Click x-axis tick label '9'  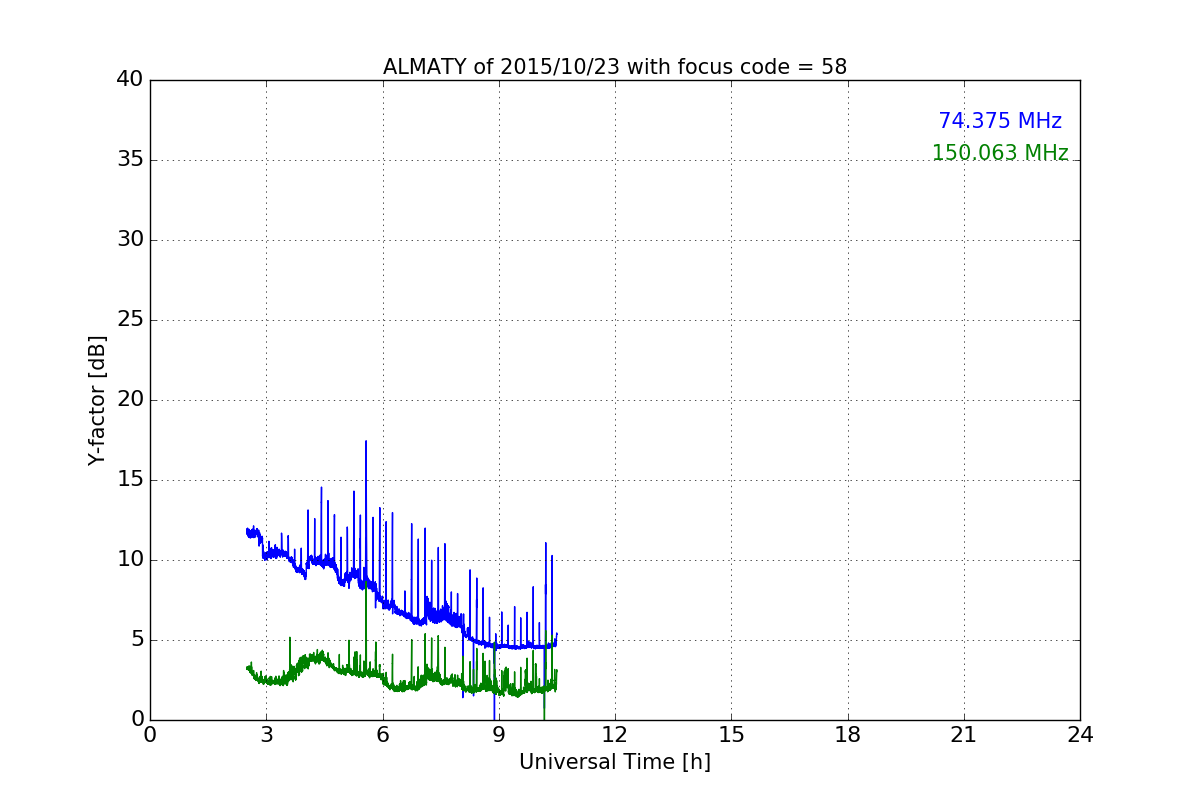coord(499,735)
